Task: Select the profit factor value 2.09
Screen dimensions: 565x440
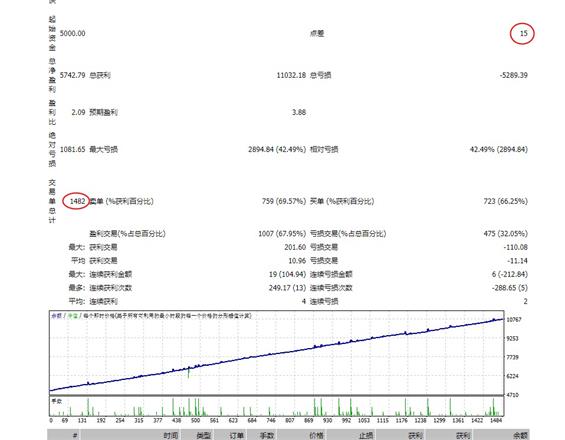Action: pos(78,112)
